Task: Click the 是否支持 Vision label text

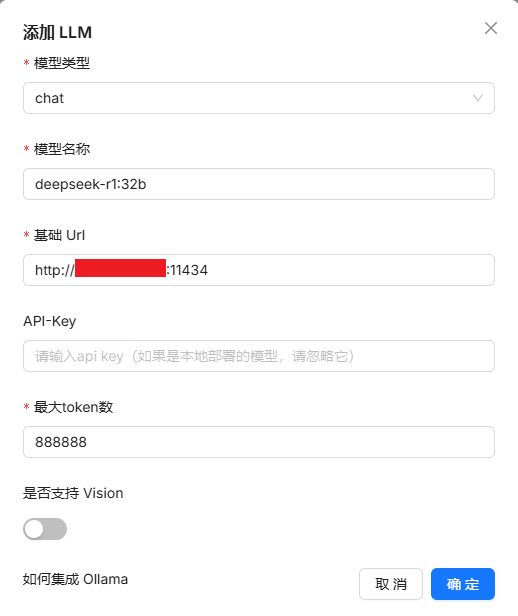Action: tap(73, 493)
